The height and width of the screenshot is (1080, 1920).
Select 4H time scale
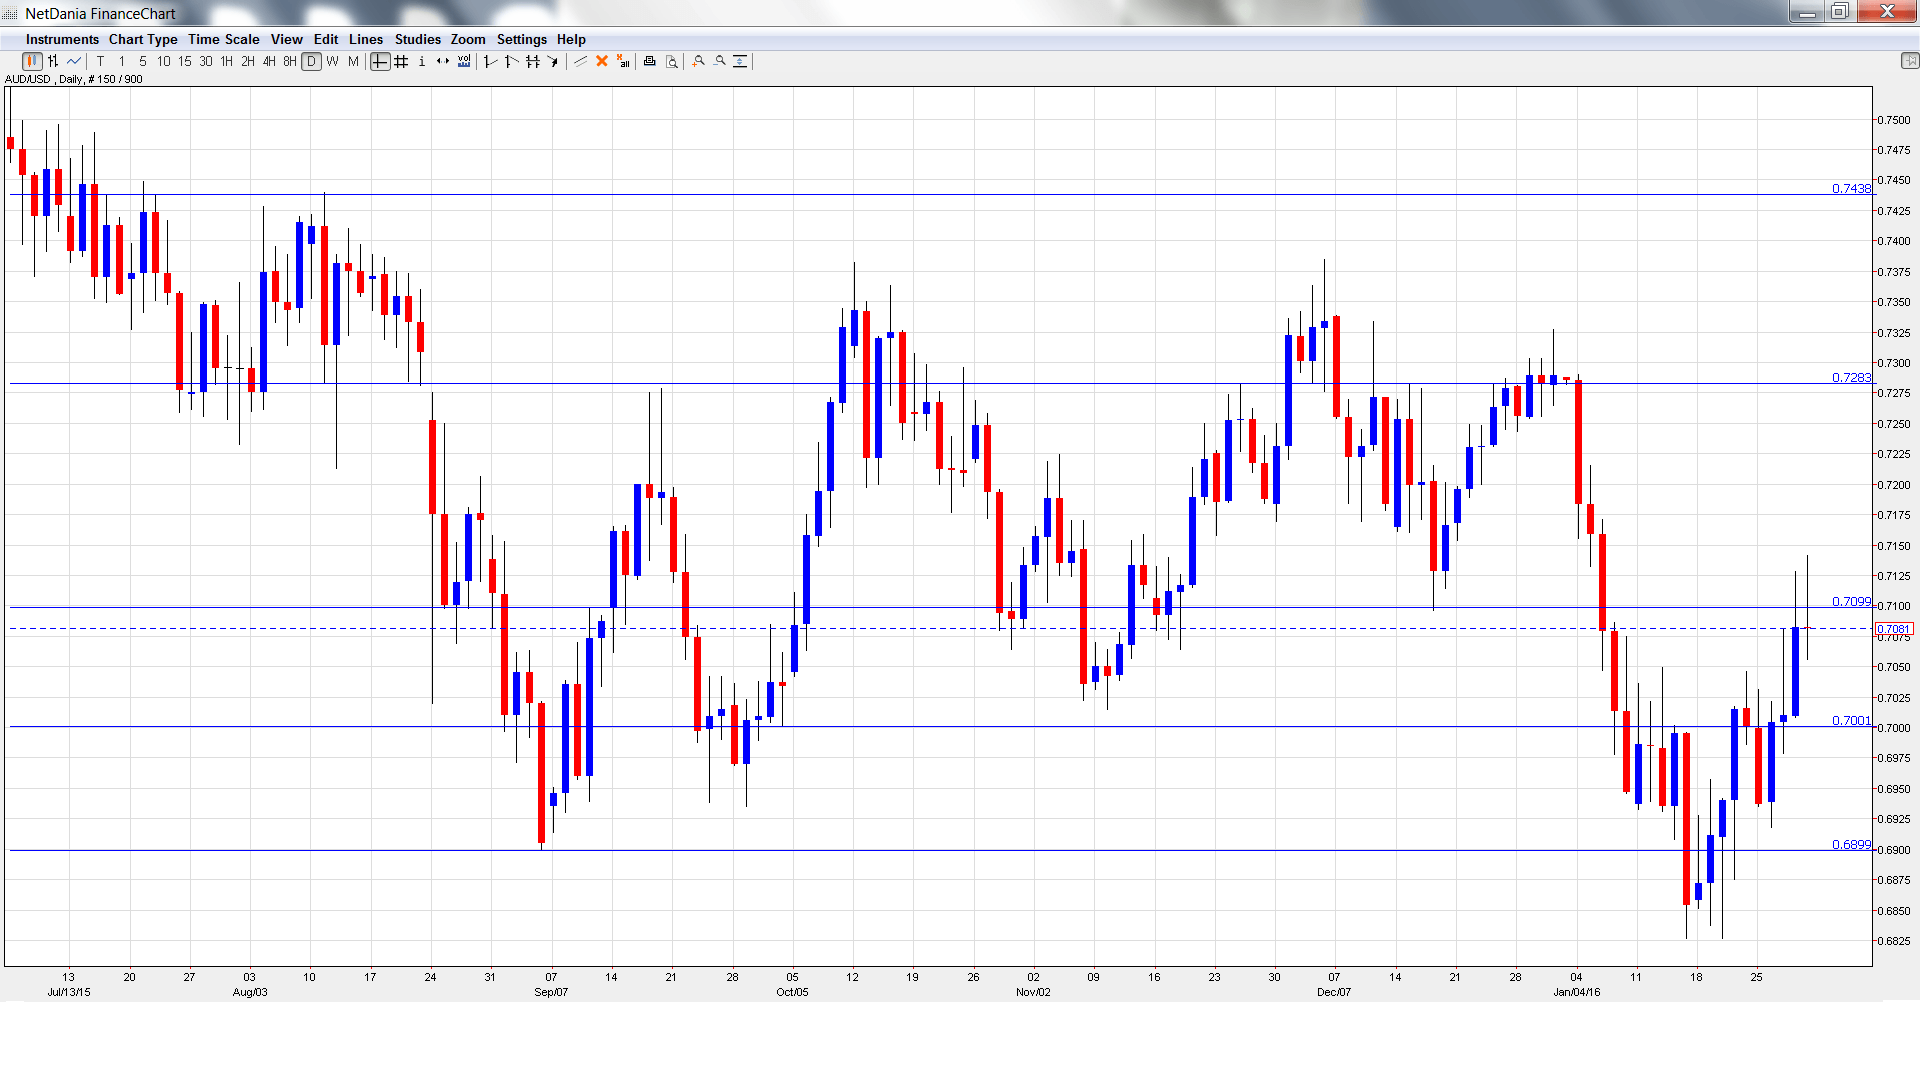tap(269, 62)
